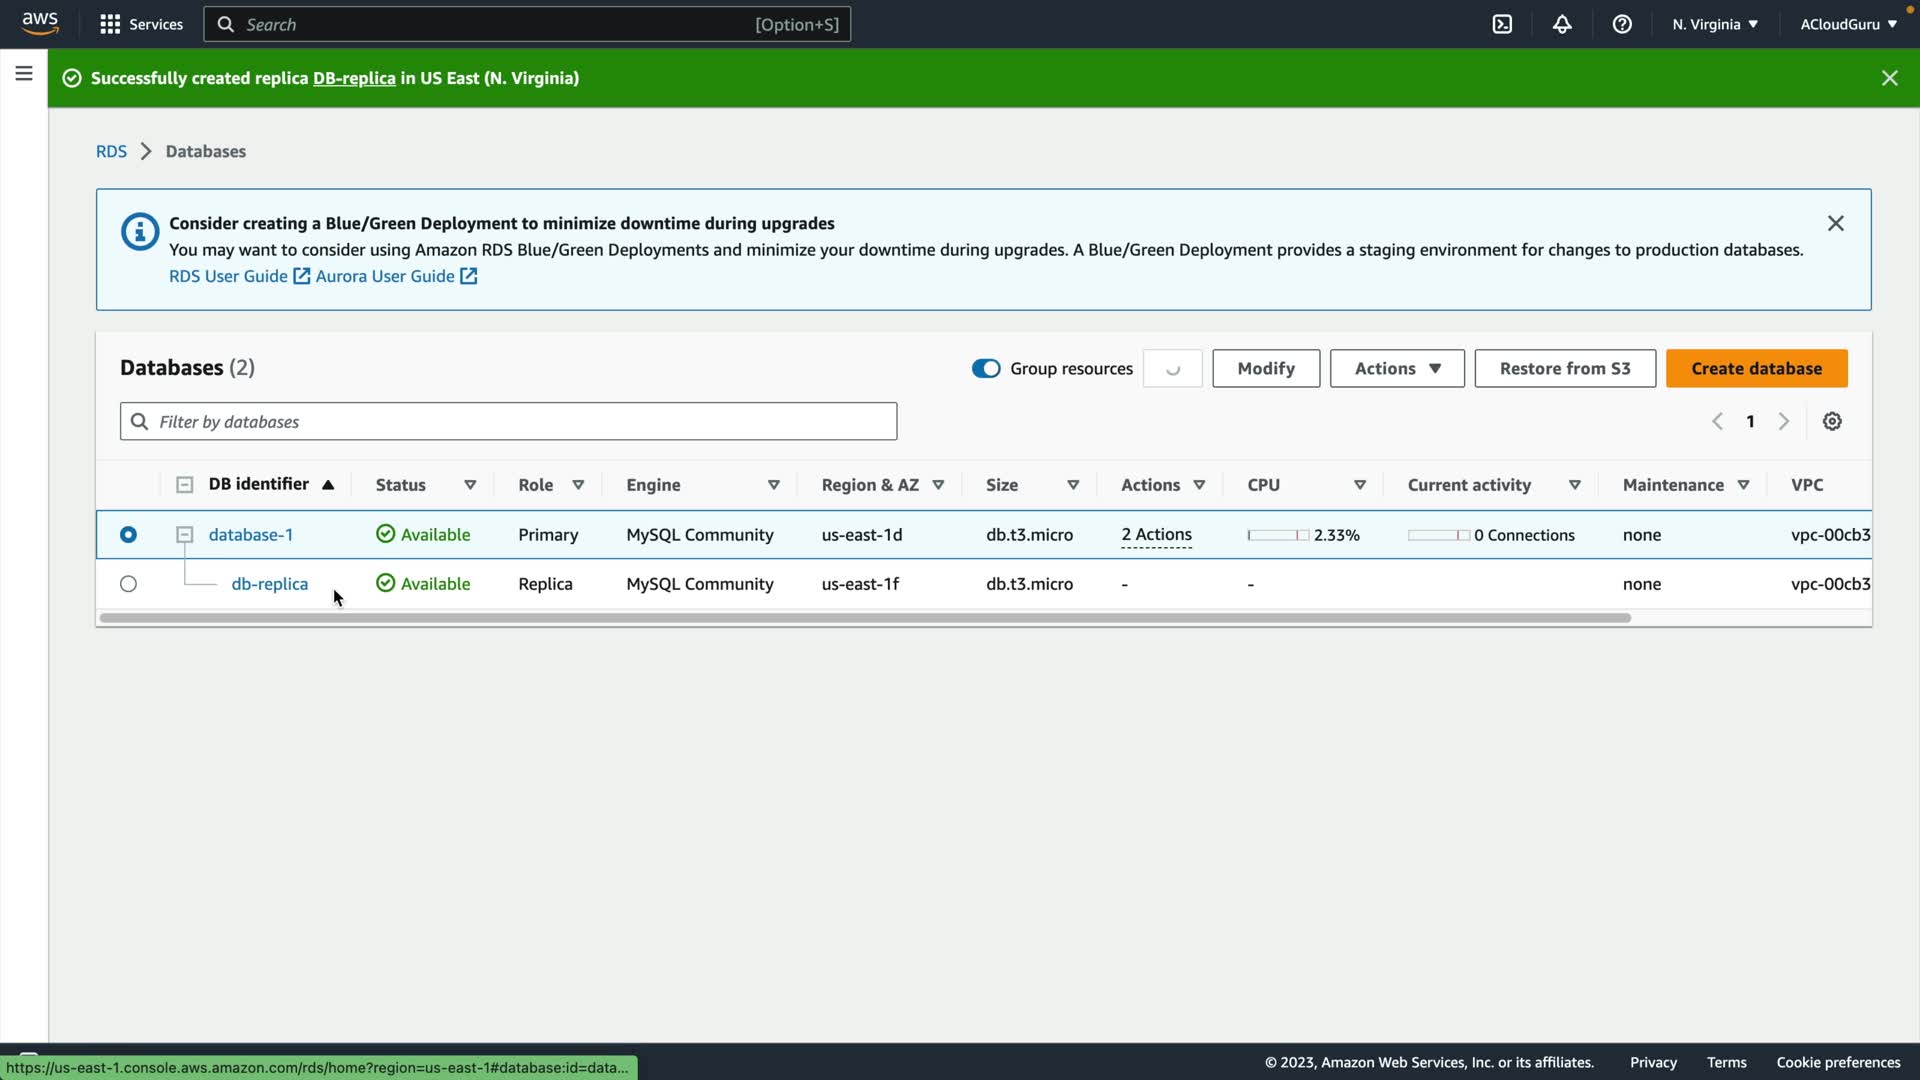Click the Create database button

point(1756,368)
